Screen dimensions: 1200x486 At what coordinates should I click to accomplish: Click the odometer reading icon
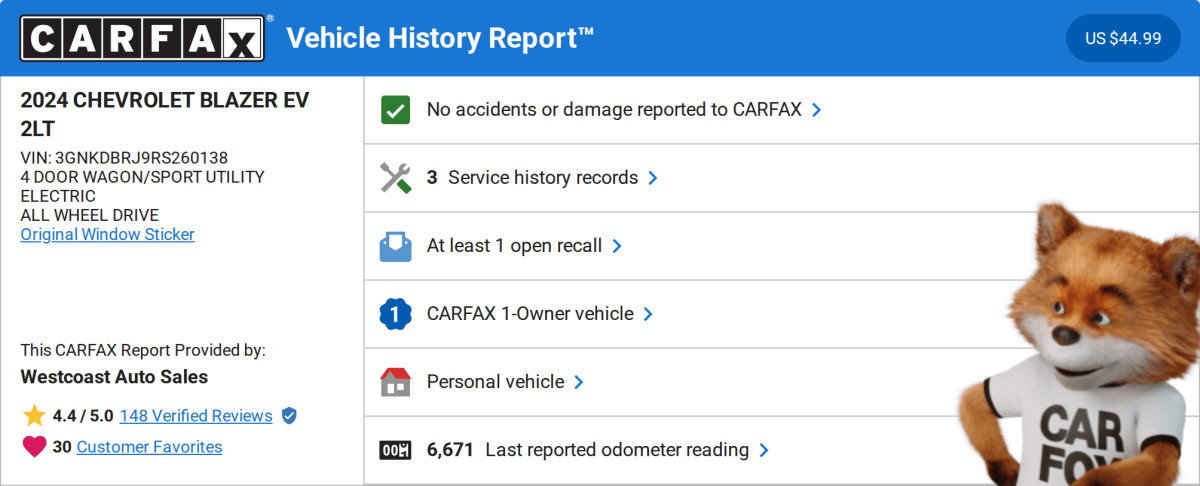point(396,450)
